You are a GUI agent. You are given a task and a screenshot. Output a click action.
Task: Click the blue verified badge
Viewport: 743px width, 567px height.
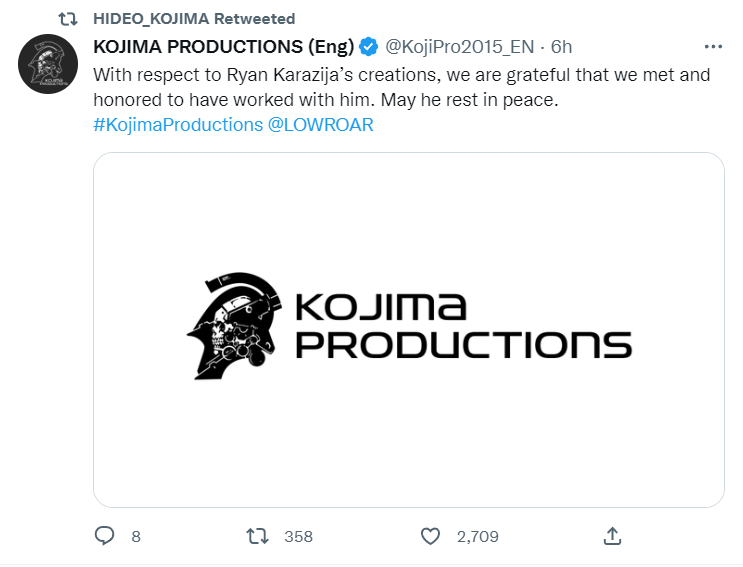click(368, 47)
